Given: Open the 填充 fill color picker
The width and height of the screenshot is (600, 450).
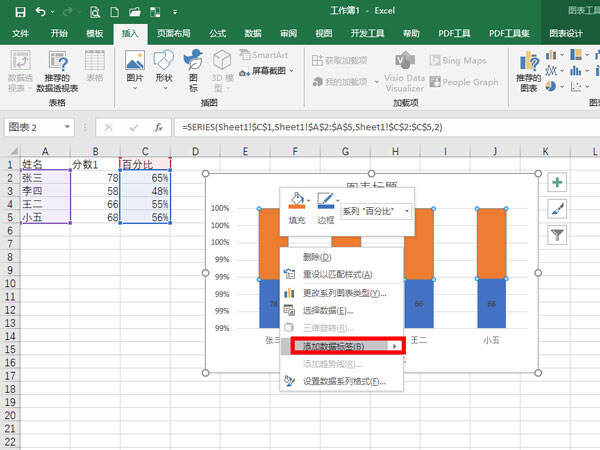Looking at the screenshot, I should pos(297,208).
